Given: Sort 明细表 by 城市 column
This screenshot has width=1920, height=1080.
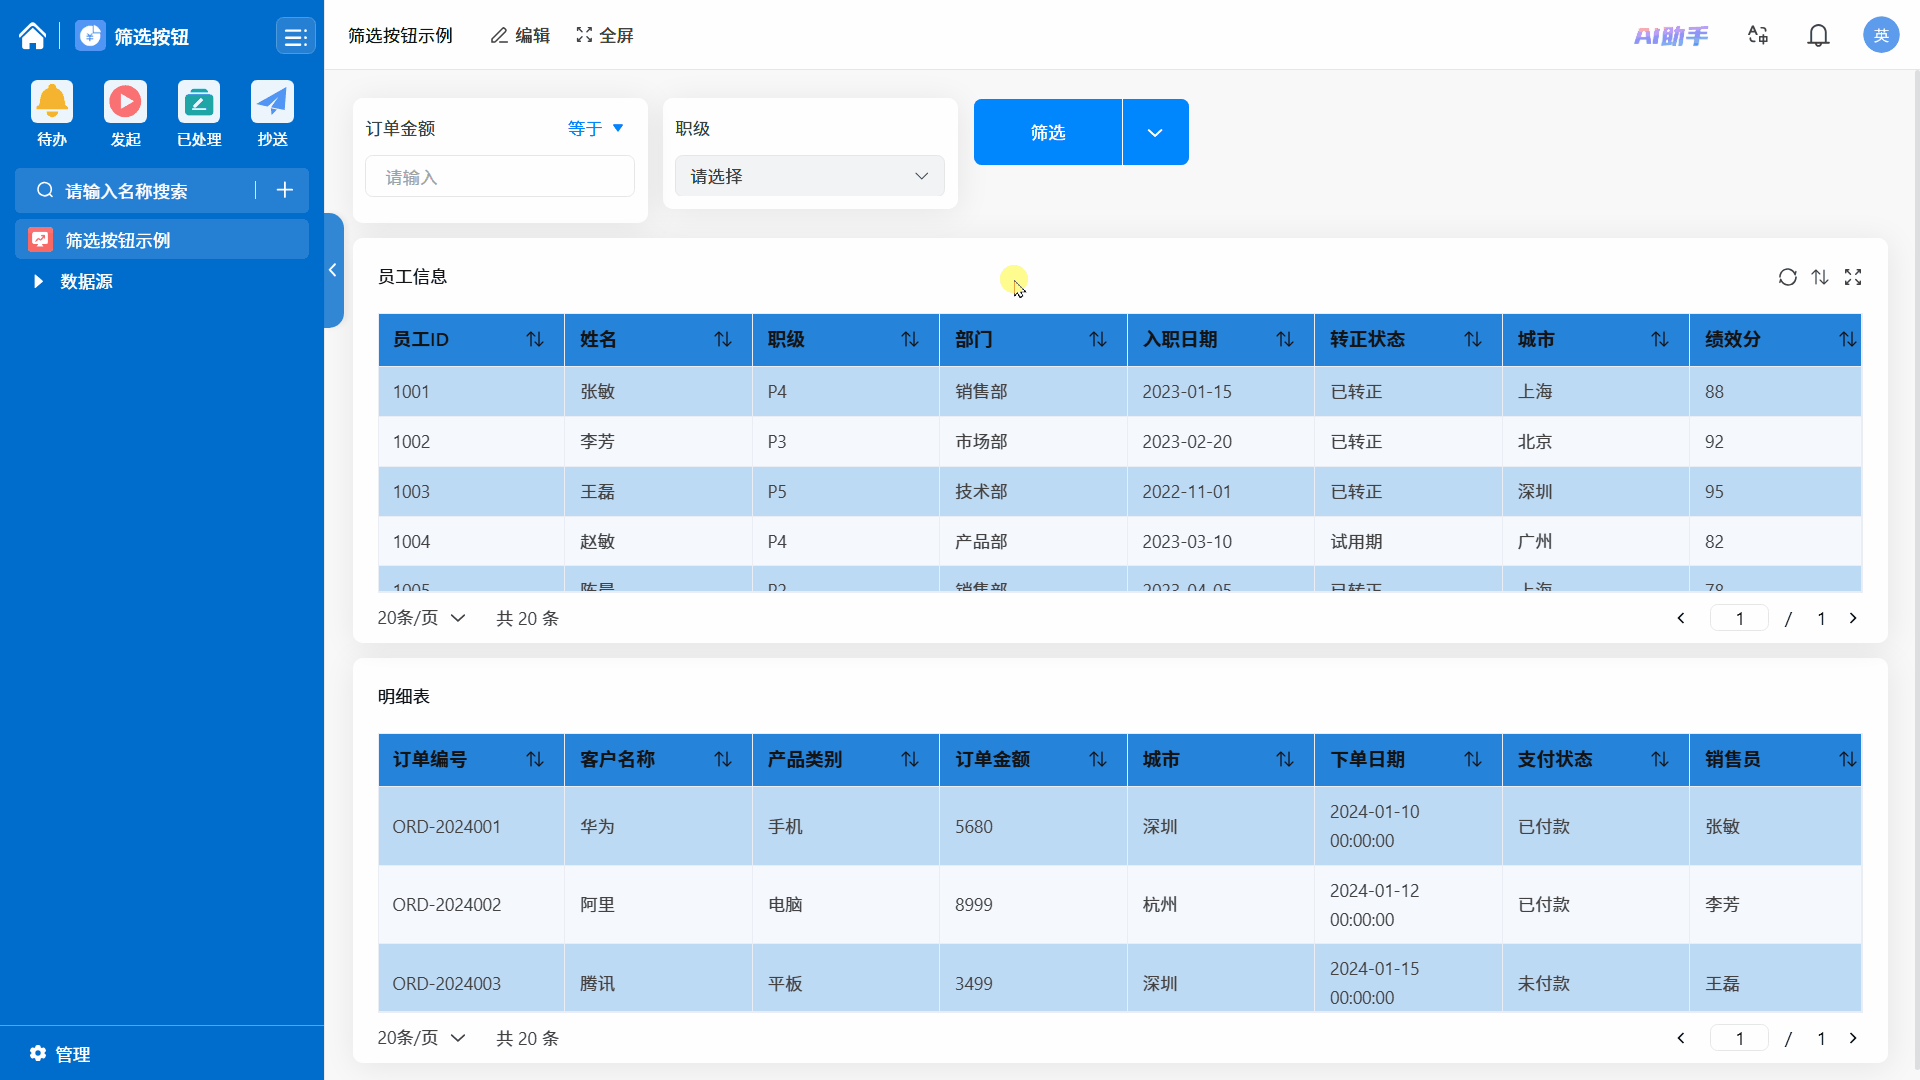Looking at the screenshot, I should [1285, 760].
